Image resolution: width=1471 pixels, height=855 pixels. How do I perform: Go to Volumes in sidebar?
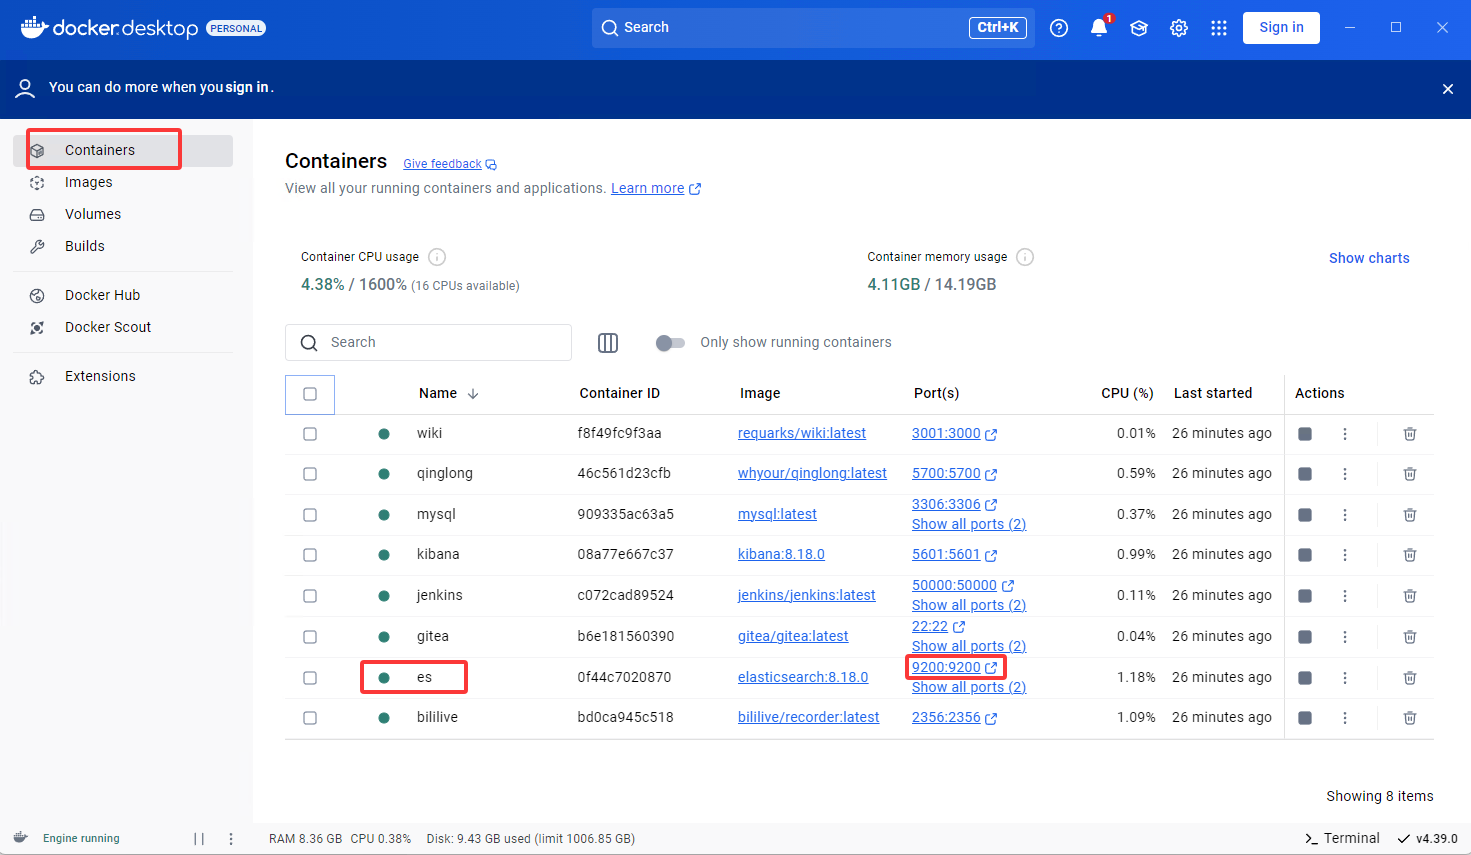click(x=123, y=215)
